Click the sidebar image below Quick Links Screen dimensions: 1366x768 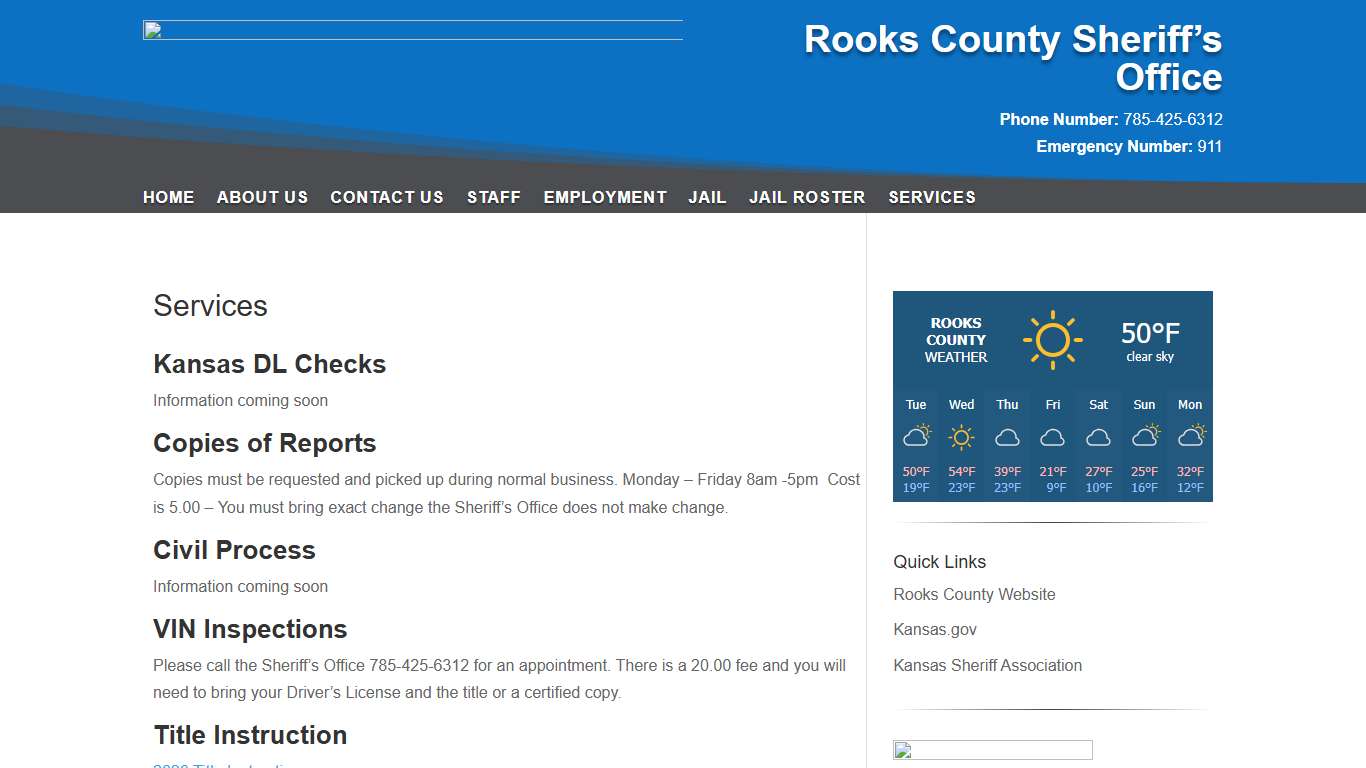[992, 749]
